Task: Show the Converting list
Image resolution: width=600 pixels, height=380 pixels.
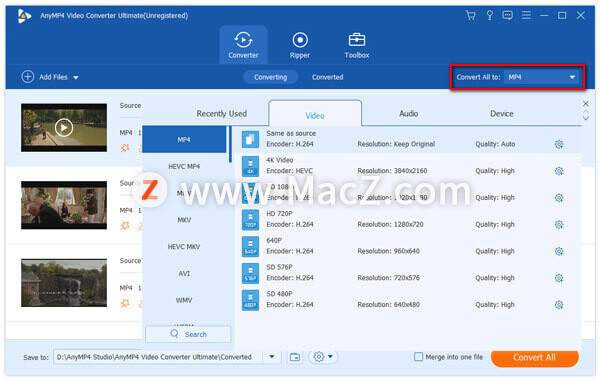Action: pyautogui.click(x=271, y=77)
